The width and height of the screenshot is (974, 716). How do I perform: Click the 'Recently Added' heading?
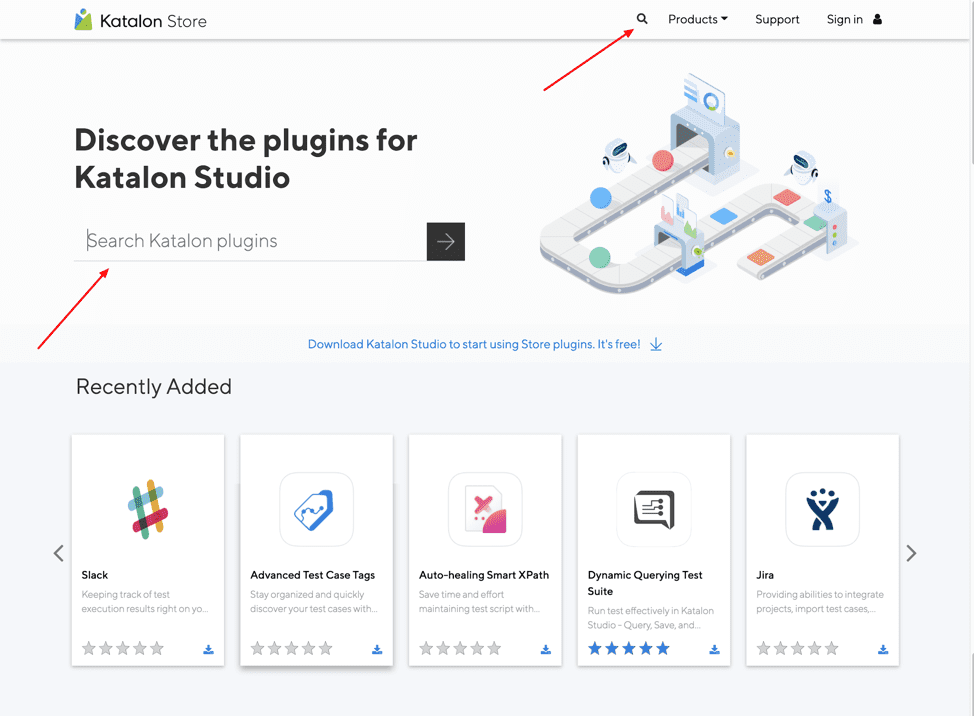pos(153,387)
